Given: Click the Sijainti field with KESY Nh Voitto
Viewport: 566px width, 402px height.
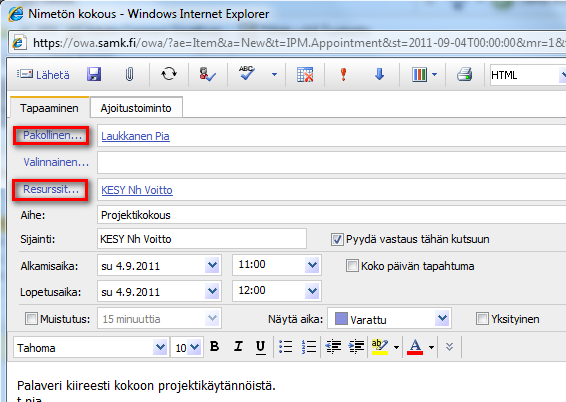Looking at the screenshot, I should coord(202,239).
